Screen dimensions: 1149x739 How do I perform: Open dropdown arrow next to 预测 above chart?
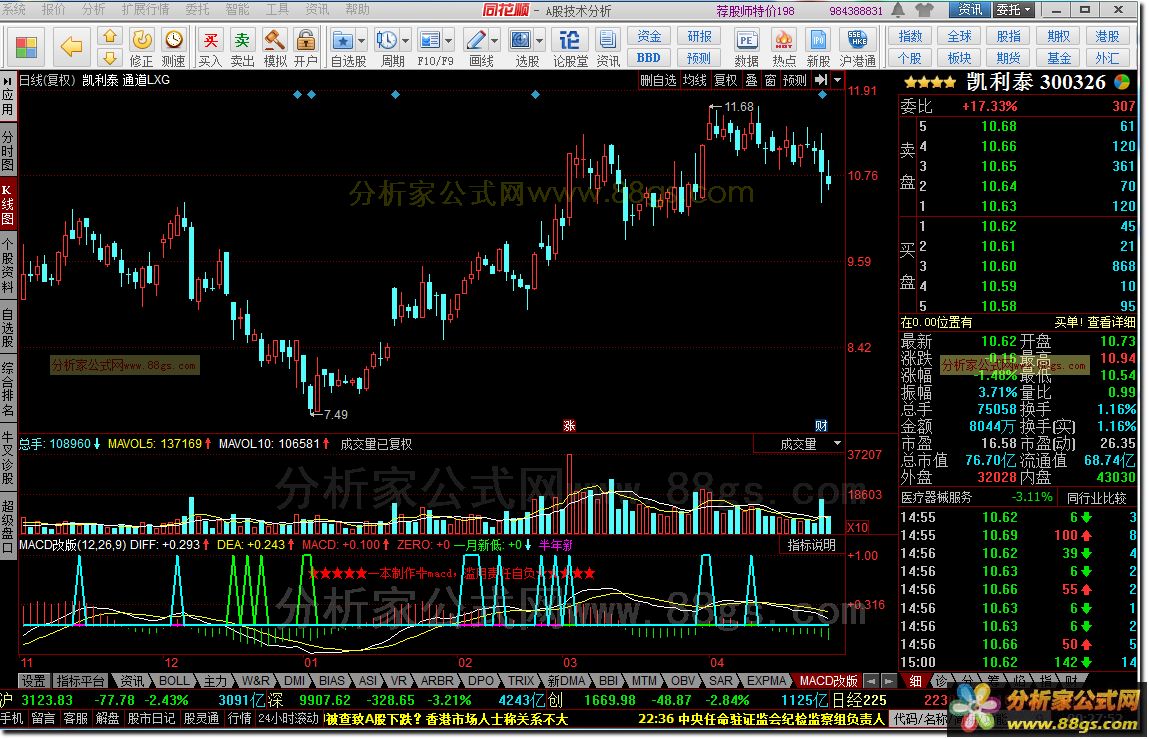838,79
